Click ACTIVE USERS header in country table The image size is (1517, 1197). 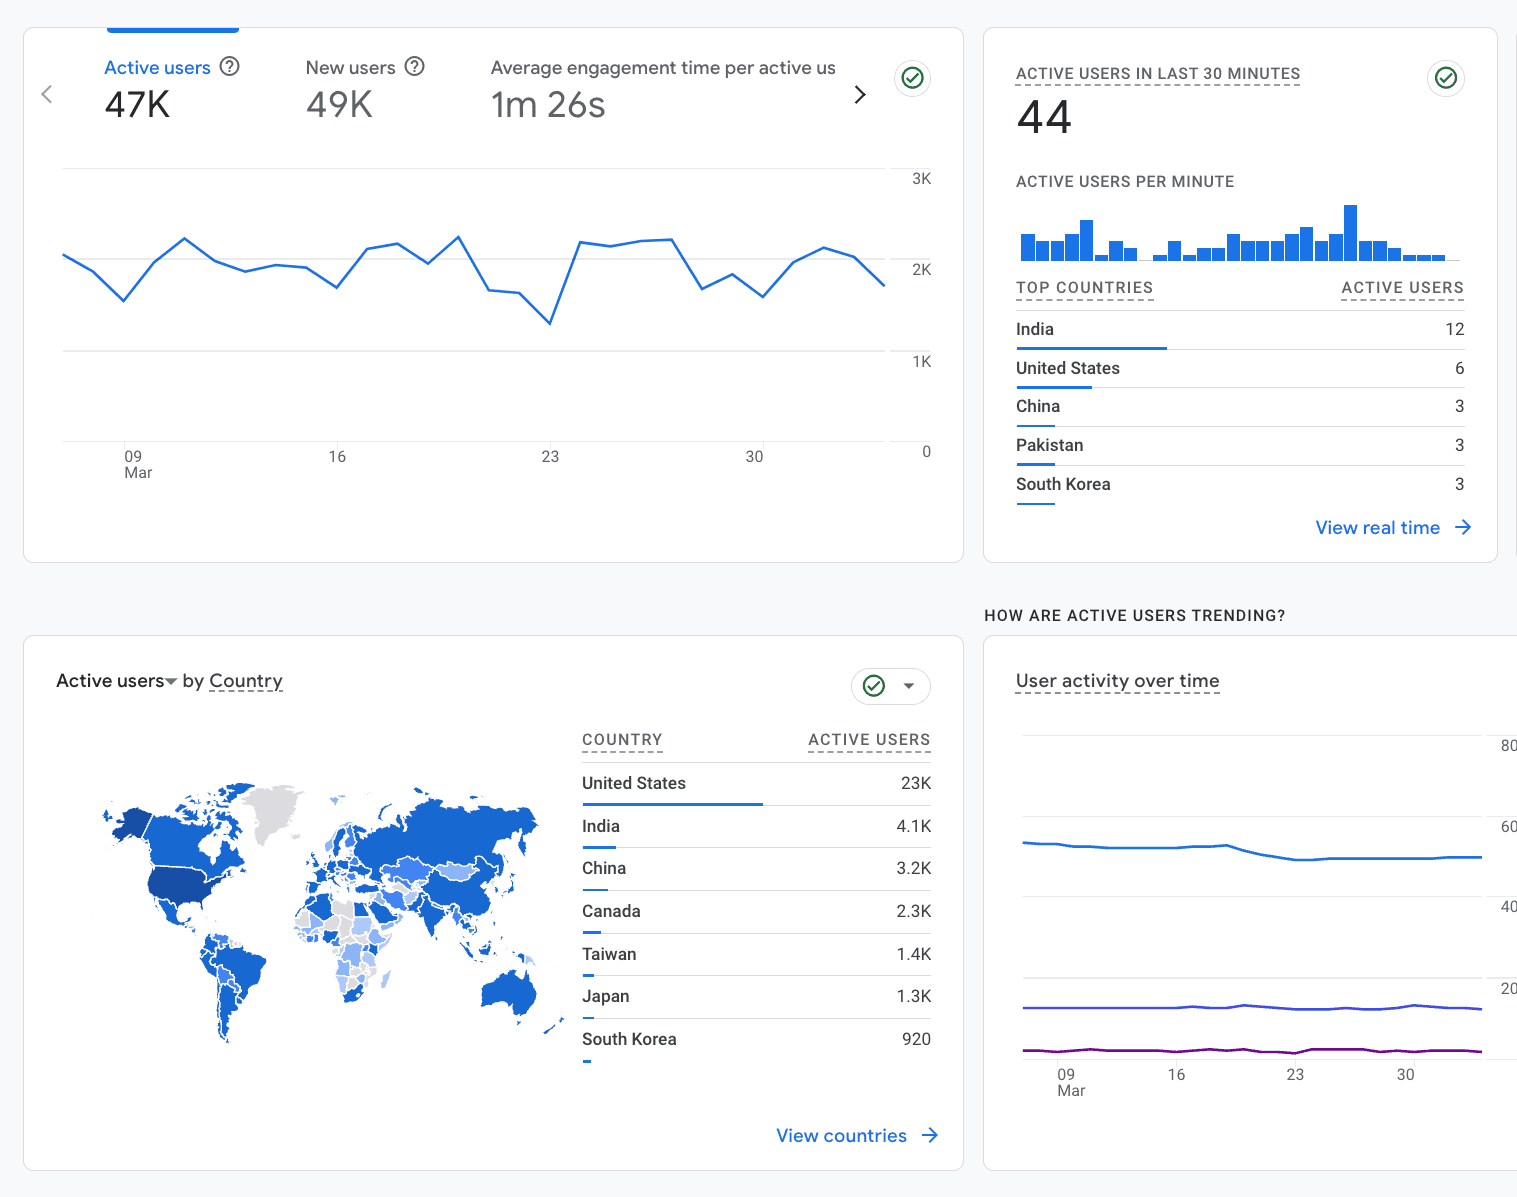point(869,740)
